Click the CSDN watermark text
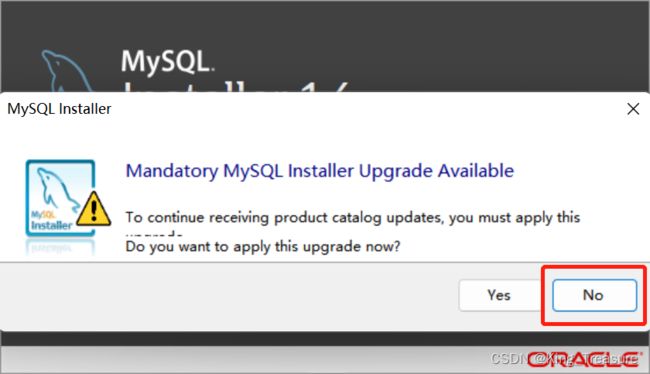 (x=564, y=358)
